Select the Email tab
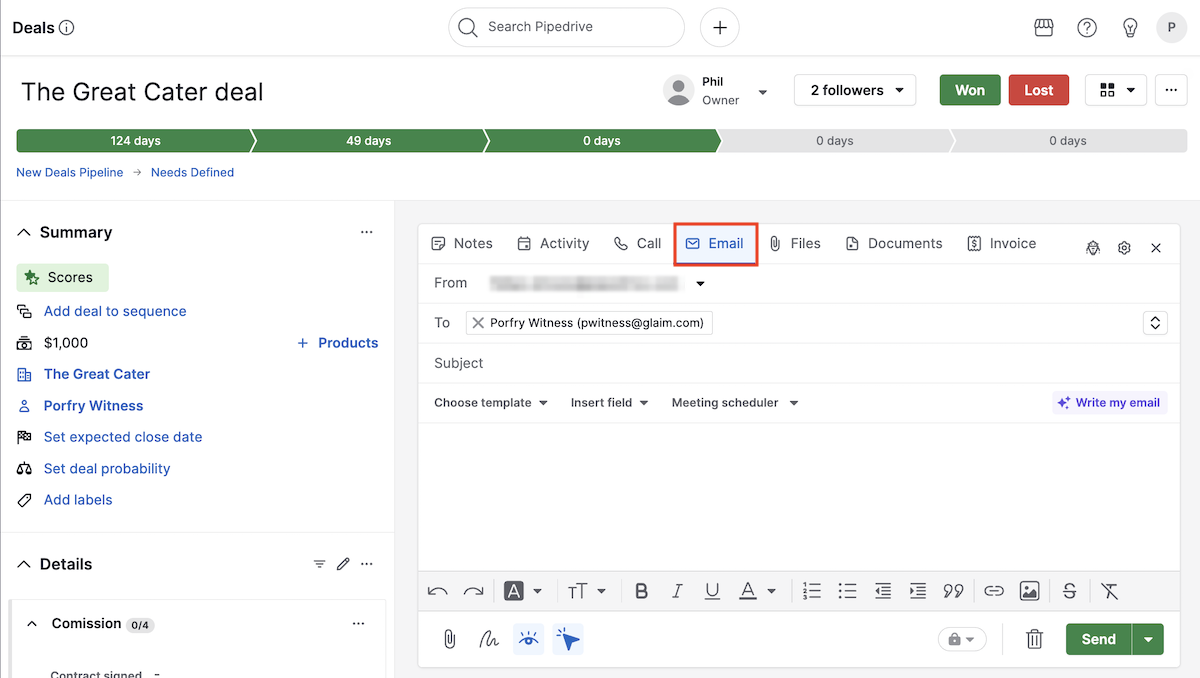Image resolution: width=1200 pixels, height=678 pixels. tap(715, 244)
